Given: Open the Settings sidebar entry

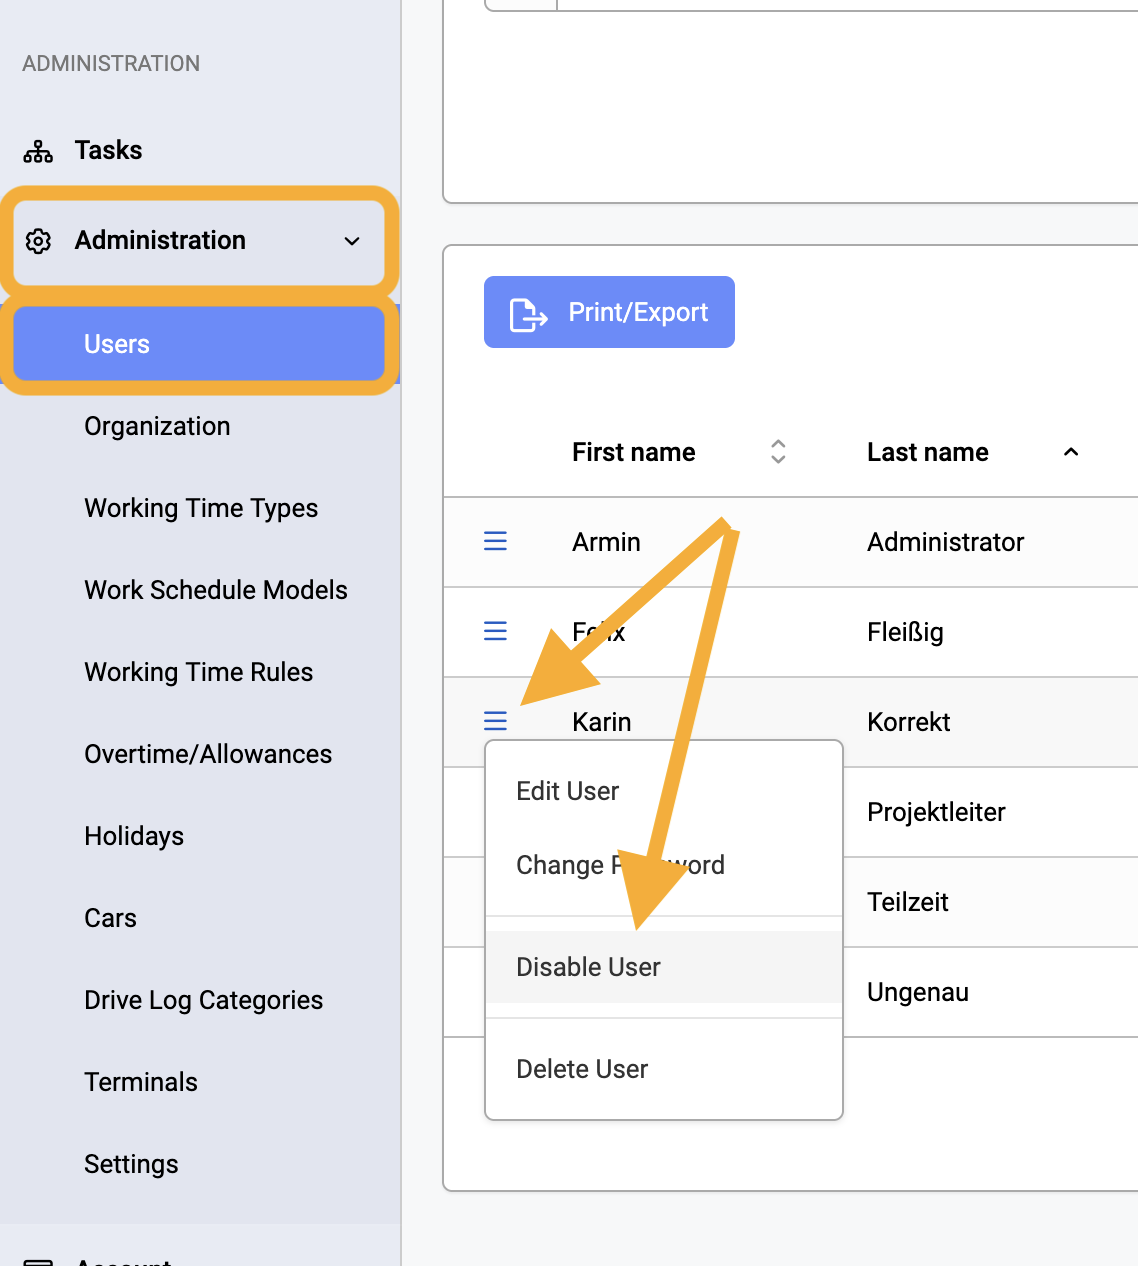Looking at the screenshot, I should point(131,1164).
